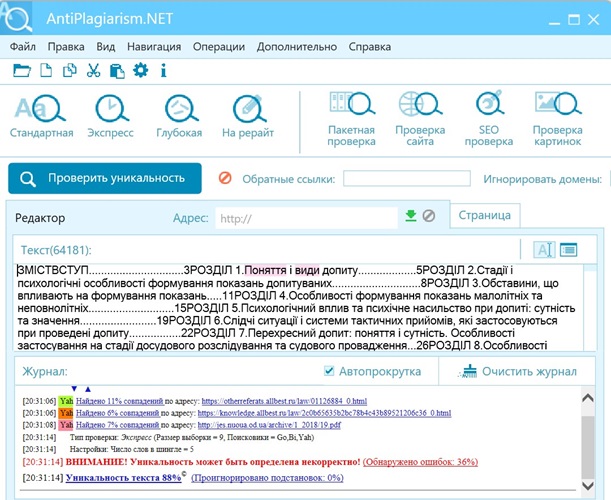Viewport: 611px width, 500px height.
Task: Click journal scrollbar up arrow
Action: [588, 398]
